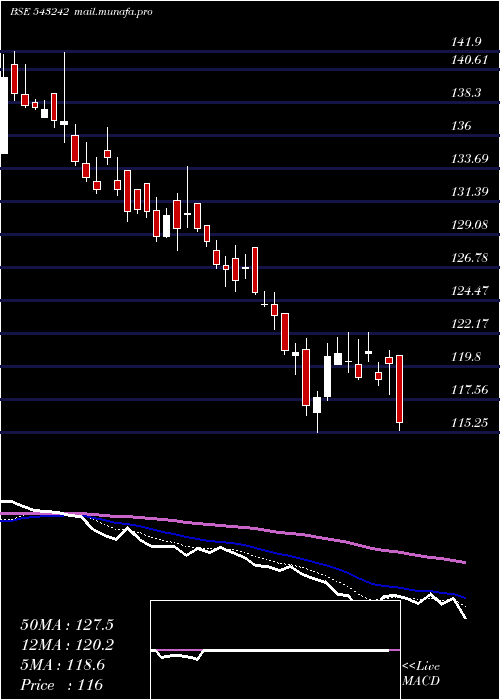Click the last large red candlestick

pos(399,389)
